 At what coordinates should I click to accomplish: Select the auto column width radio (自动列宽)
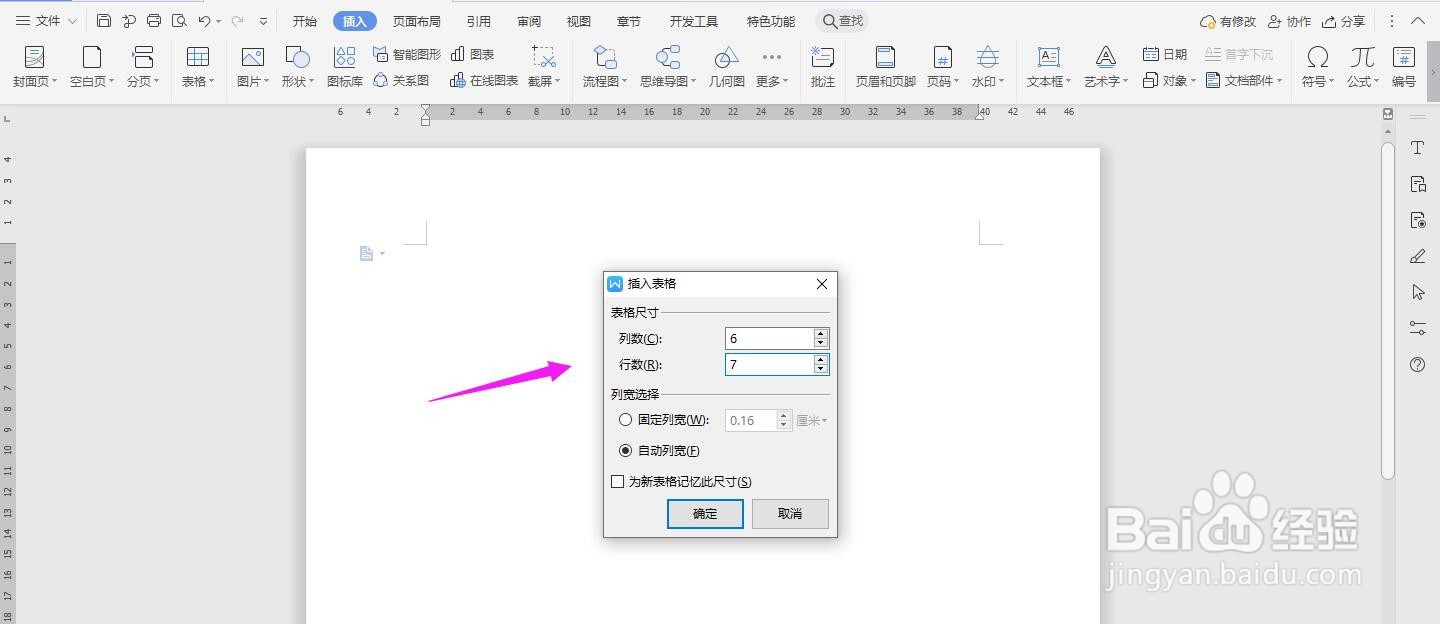[626, 451]
